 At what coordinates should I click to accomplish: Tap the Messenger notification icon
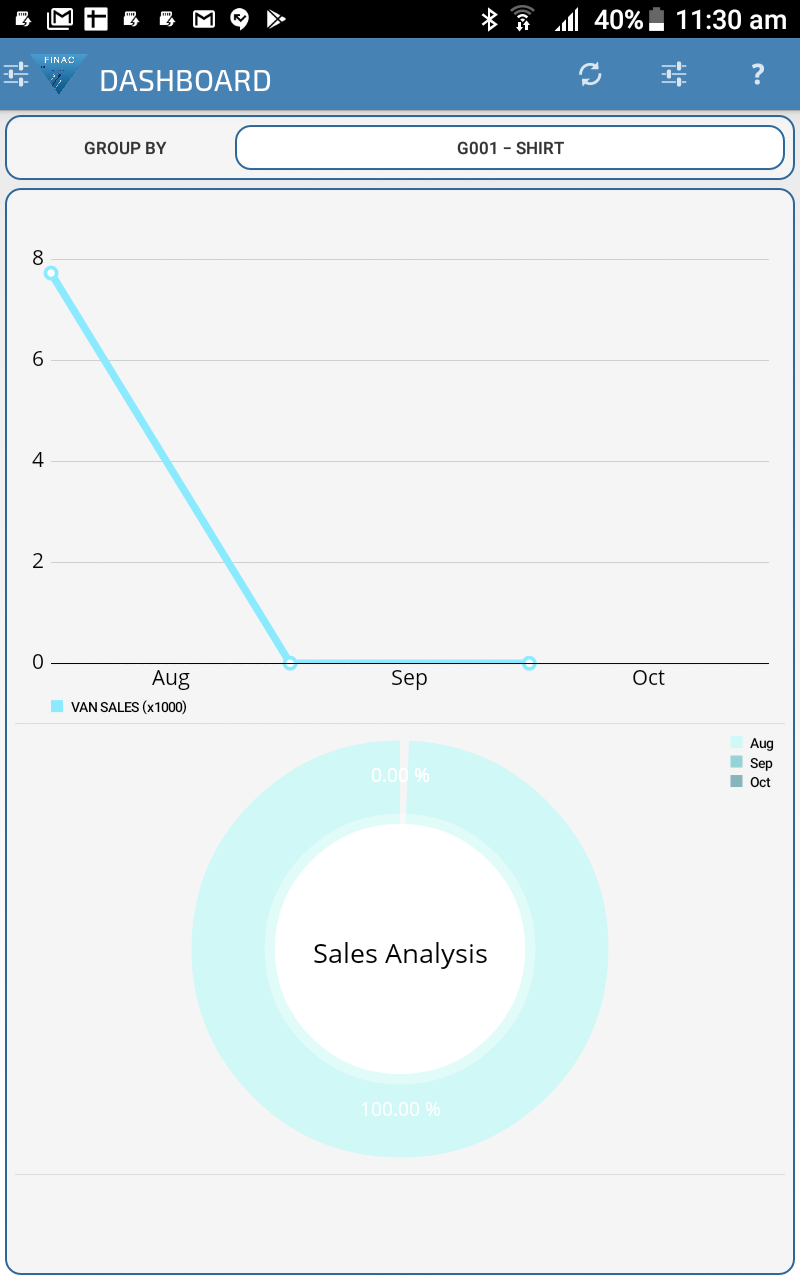[239, 18]
